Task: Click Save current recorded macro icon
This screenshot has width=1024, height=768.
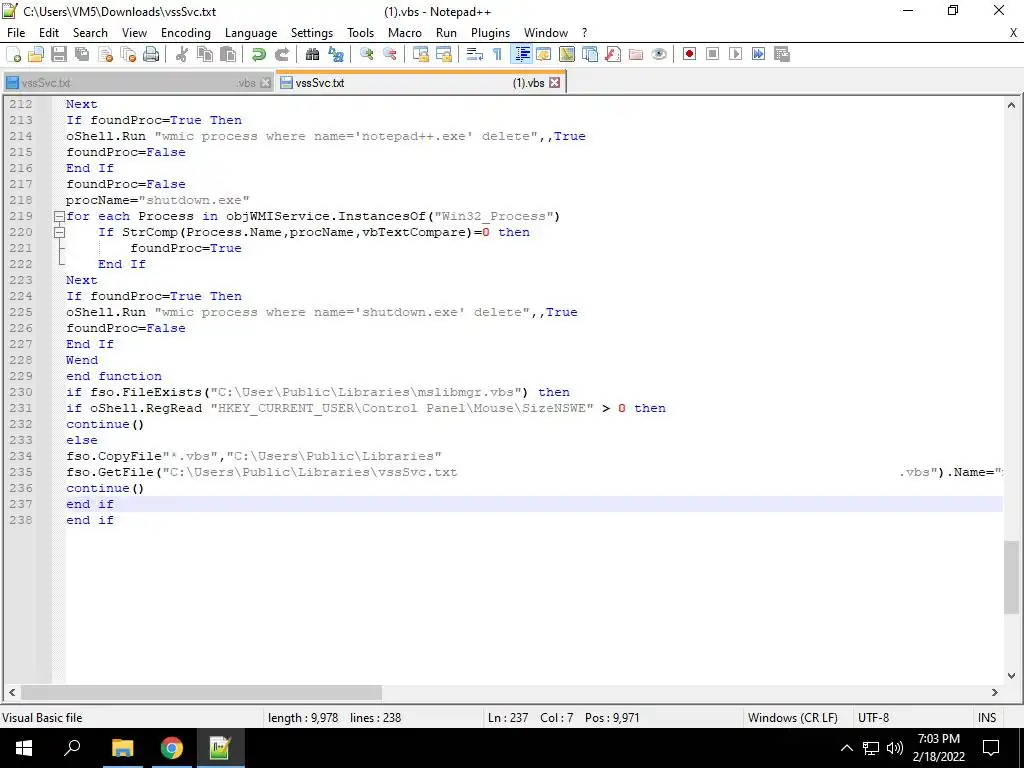Action: click(782, 54)
